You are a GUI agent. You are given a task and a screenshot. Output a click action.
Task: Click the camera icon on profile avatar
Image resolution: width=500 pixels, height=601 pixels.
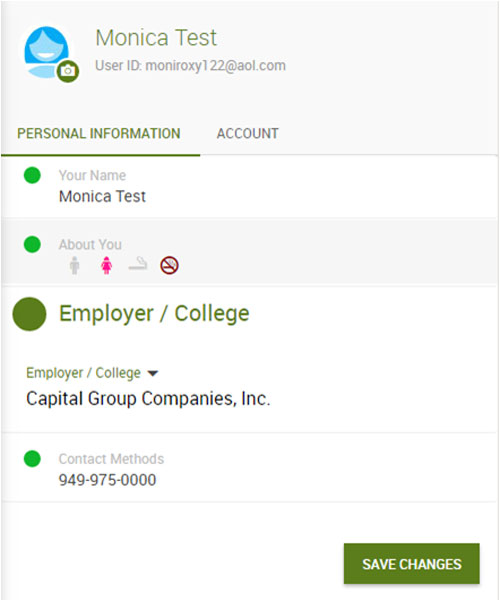(68, 71)
